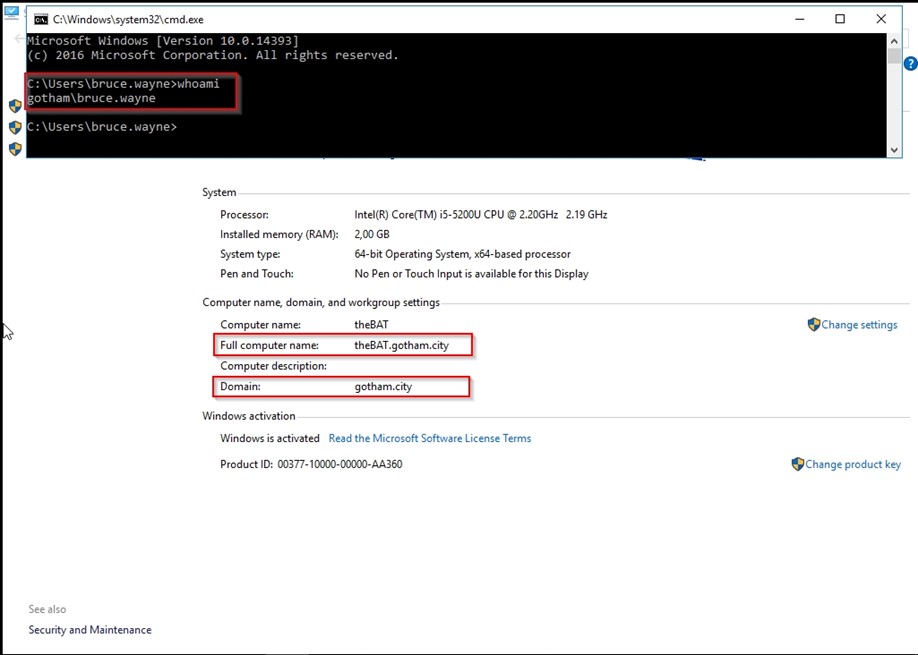Click the Computer description label
This screenshot has height=655, width=918.
tap(273, 366)
